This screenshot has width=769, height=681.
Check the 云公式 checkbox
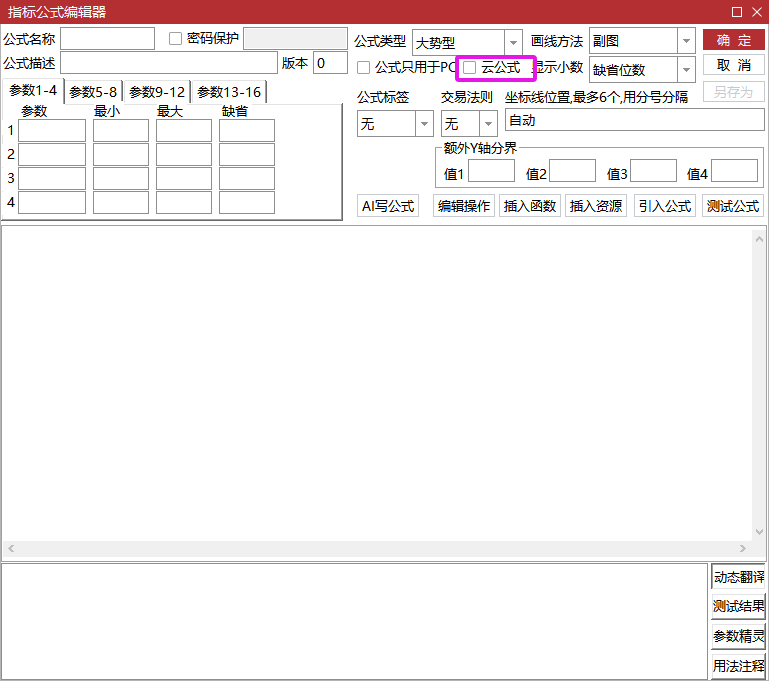[x=470, y=68]
